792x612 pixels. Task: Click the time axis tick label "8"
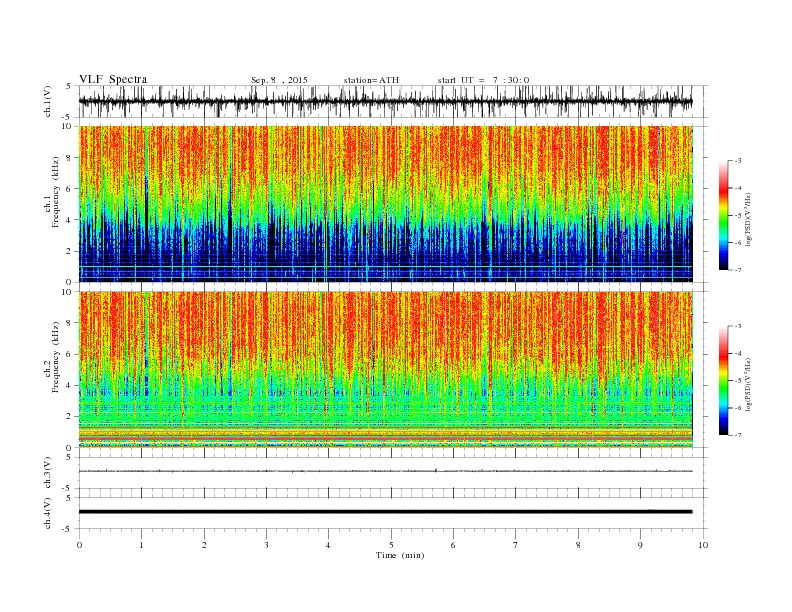tap(578, 545)
